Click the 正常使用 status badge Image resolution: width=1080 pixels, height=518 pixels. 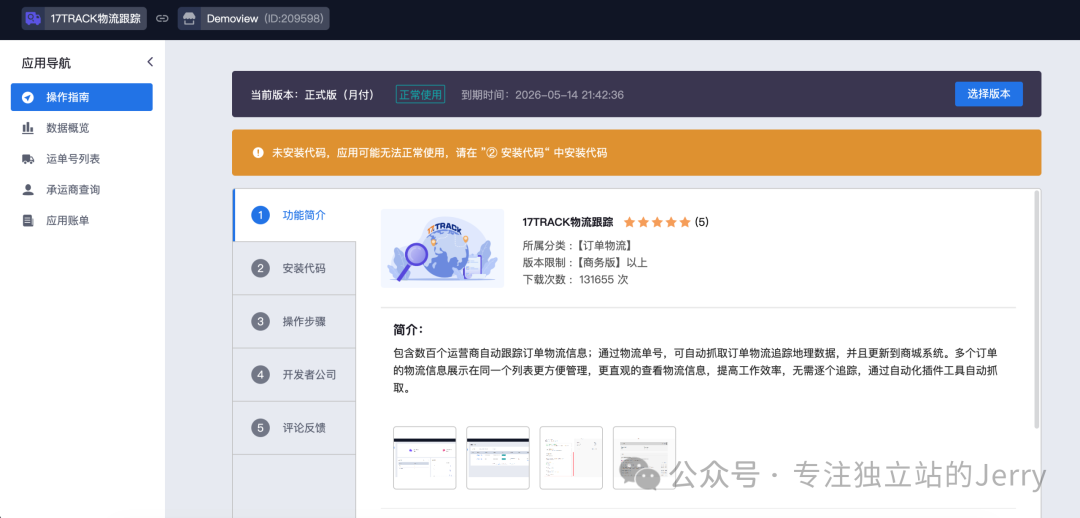click(x=420, y=94)
